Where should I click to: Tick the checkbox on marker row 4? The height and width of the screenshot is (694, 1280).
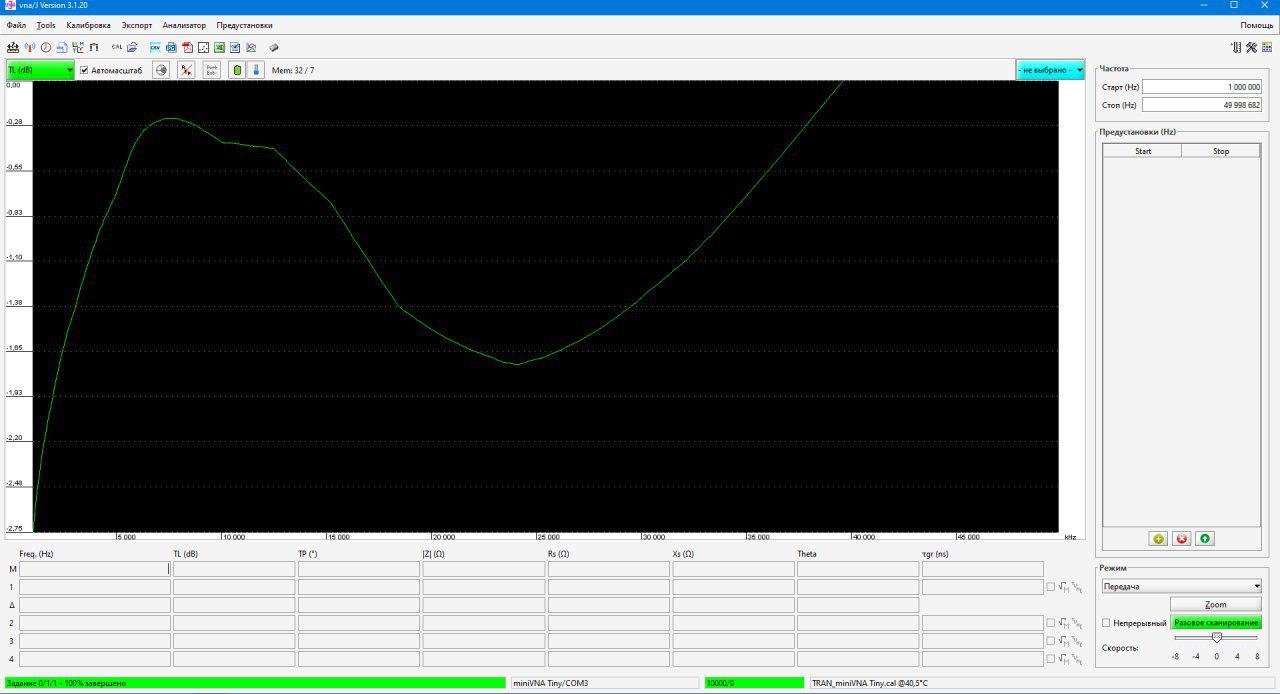pyautogui.click(x=1050, y=659)
